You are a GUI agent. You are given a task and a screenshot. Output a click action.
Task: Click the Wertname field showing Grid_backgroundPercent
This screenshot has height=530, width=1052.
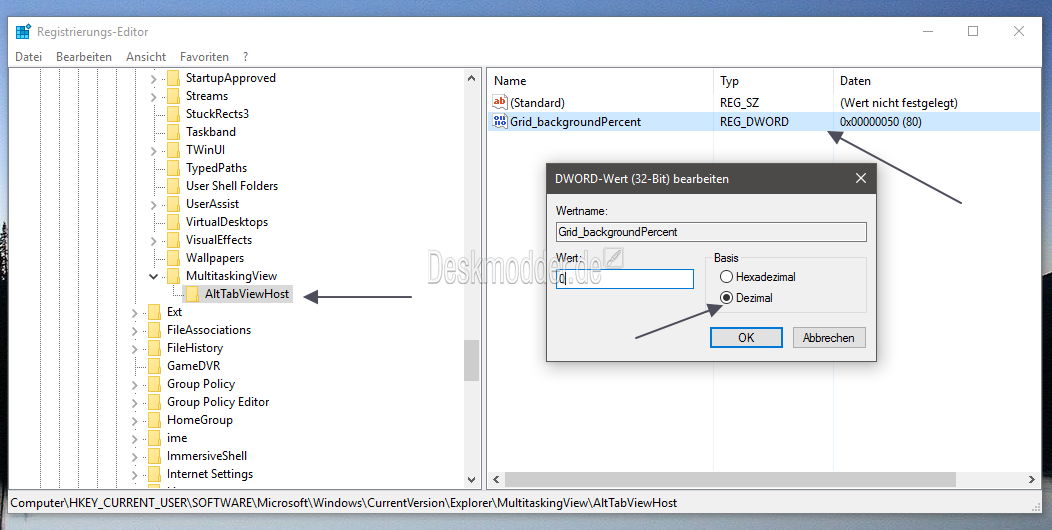point(711,232)
